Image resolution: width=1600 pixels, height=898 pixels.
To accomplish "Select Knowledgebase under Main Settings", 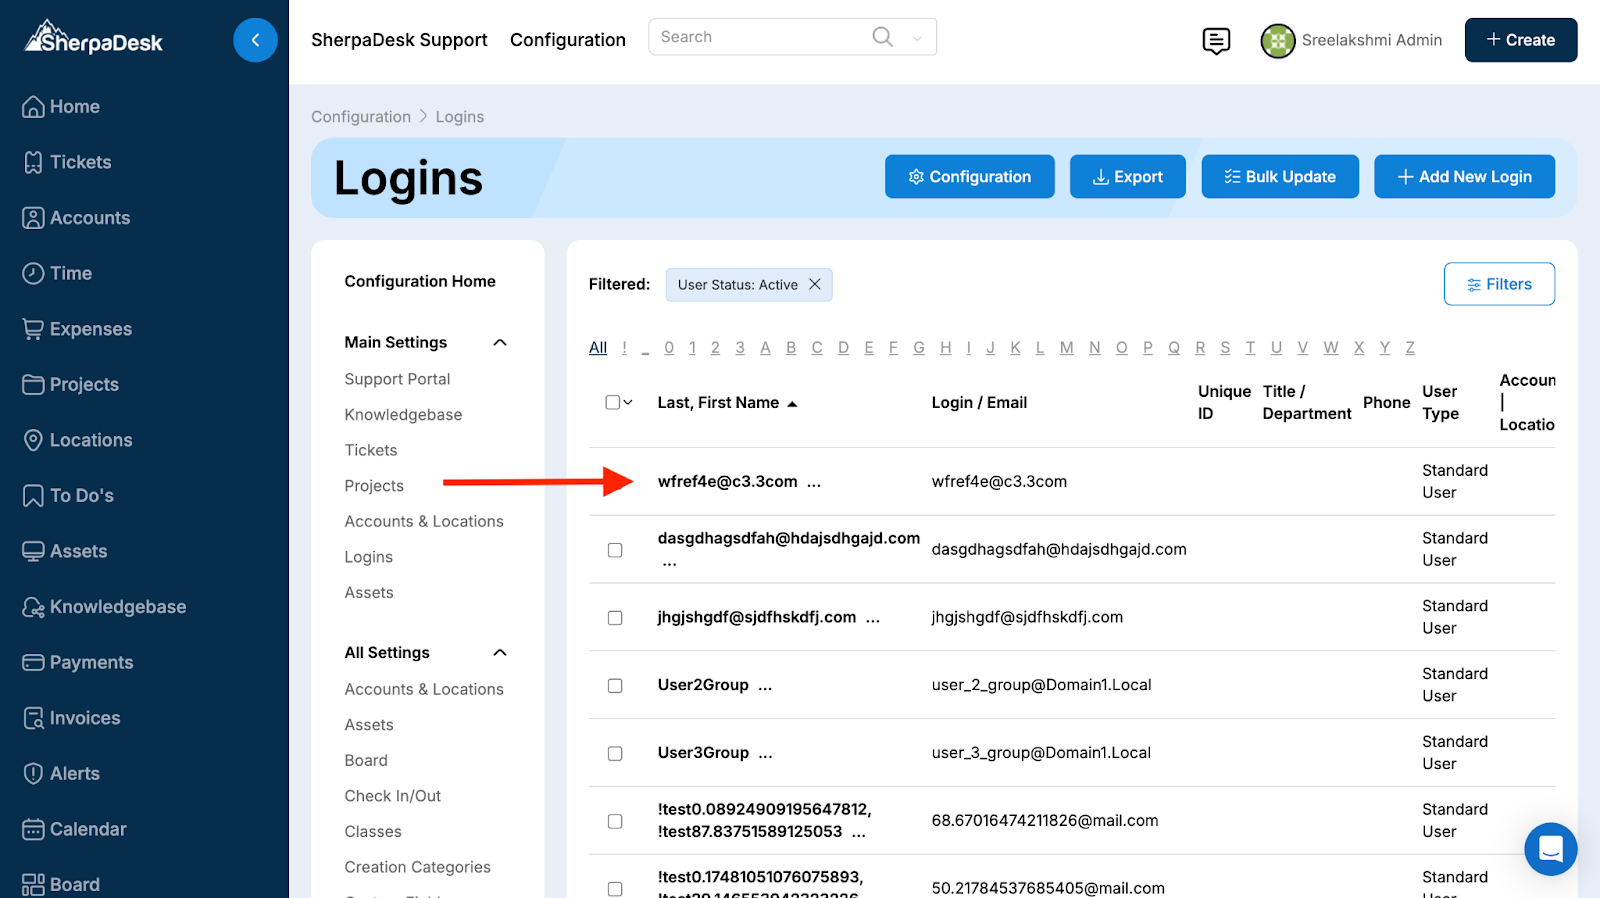I will [x=403, y=415].
